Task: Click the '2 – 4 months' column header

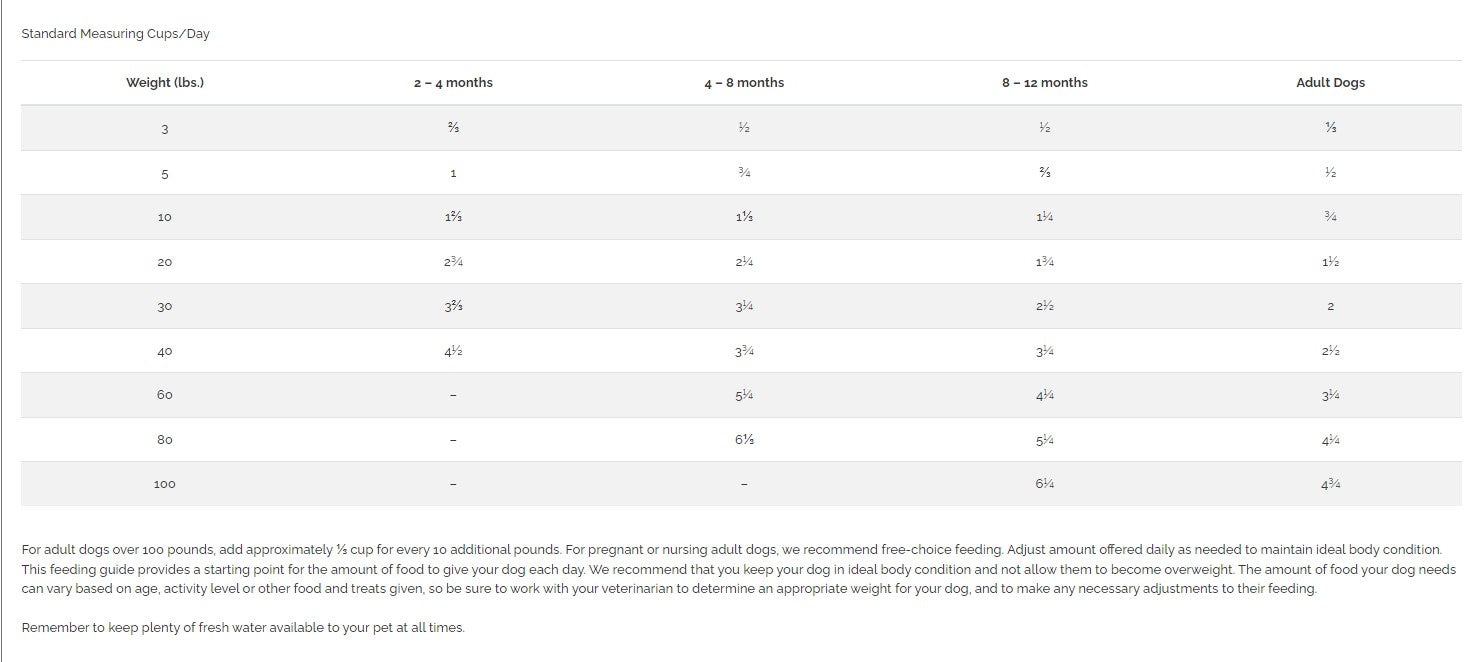Action: click(453, 83)
